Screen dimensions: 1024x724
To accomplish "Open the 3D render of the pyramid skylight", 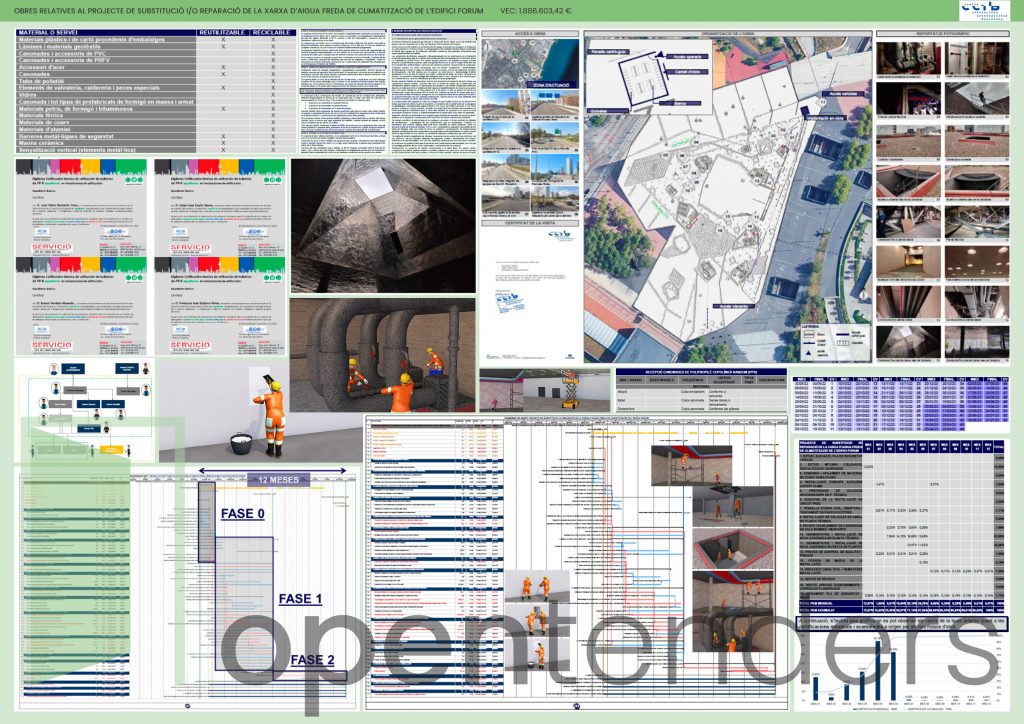I will point(383,226).
